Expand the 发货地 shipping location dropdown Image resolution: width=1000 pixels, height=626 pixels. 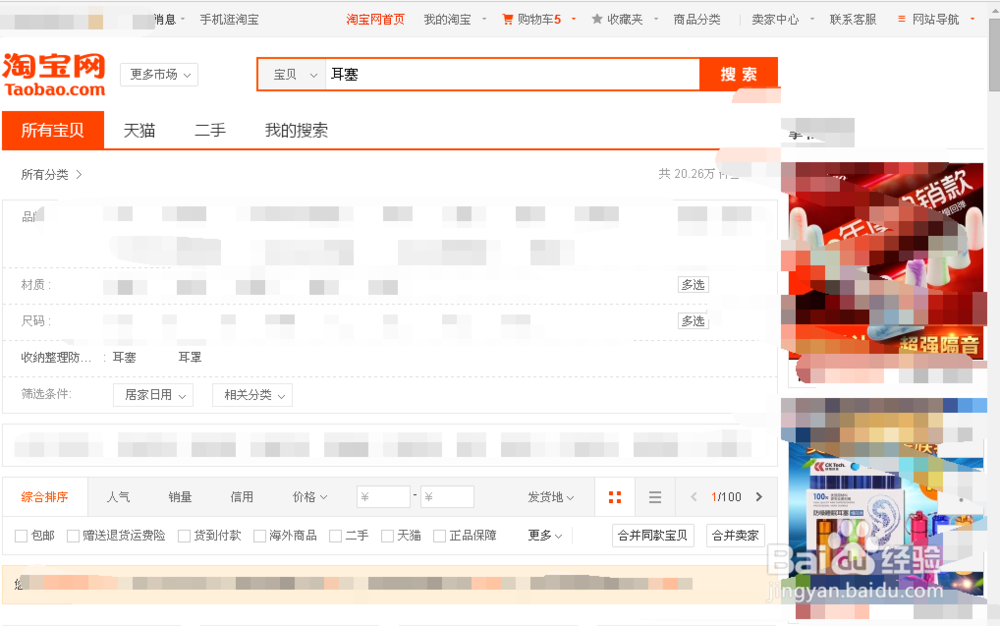[x=550, y=496]
